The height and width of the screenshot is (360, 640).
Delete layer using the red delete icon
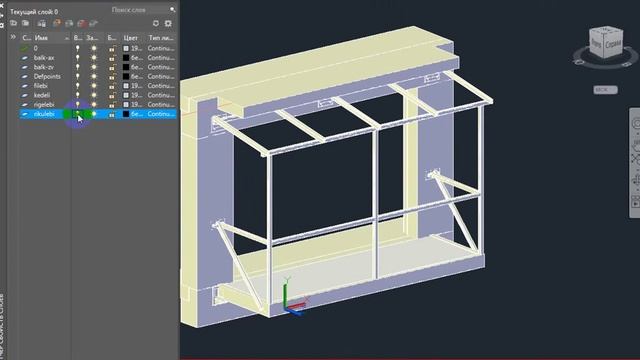[x=82, y=23]
